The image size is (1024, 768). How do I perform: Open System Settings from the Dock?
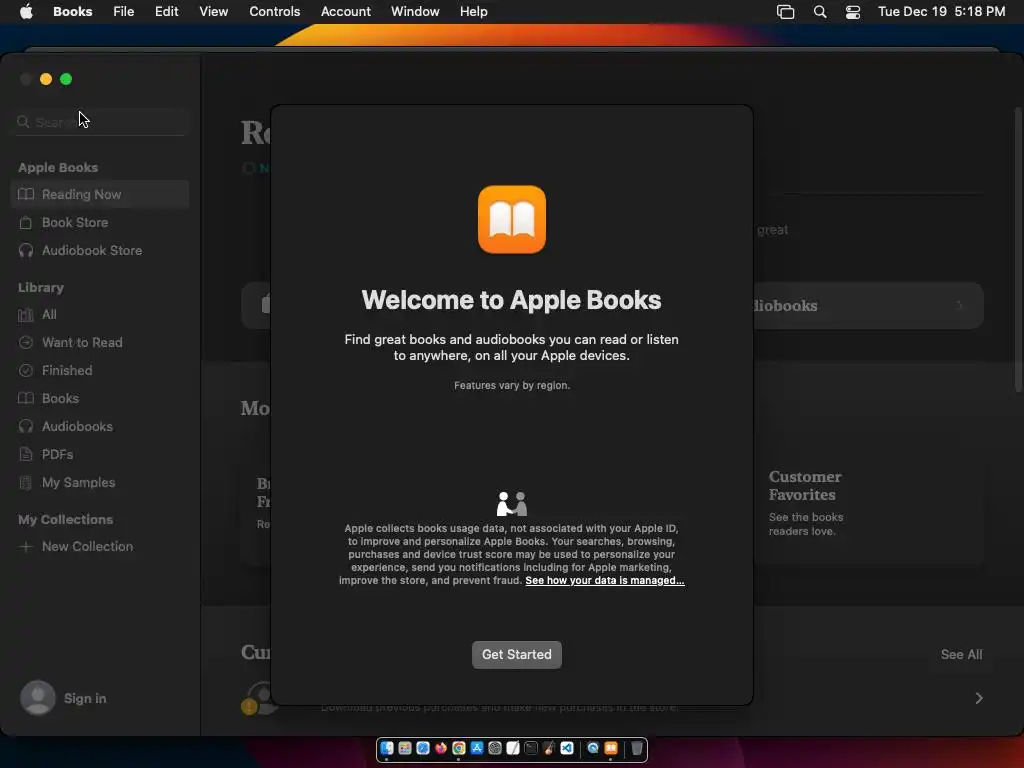pyautogui.click(x=495, y=748)
